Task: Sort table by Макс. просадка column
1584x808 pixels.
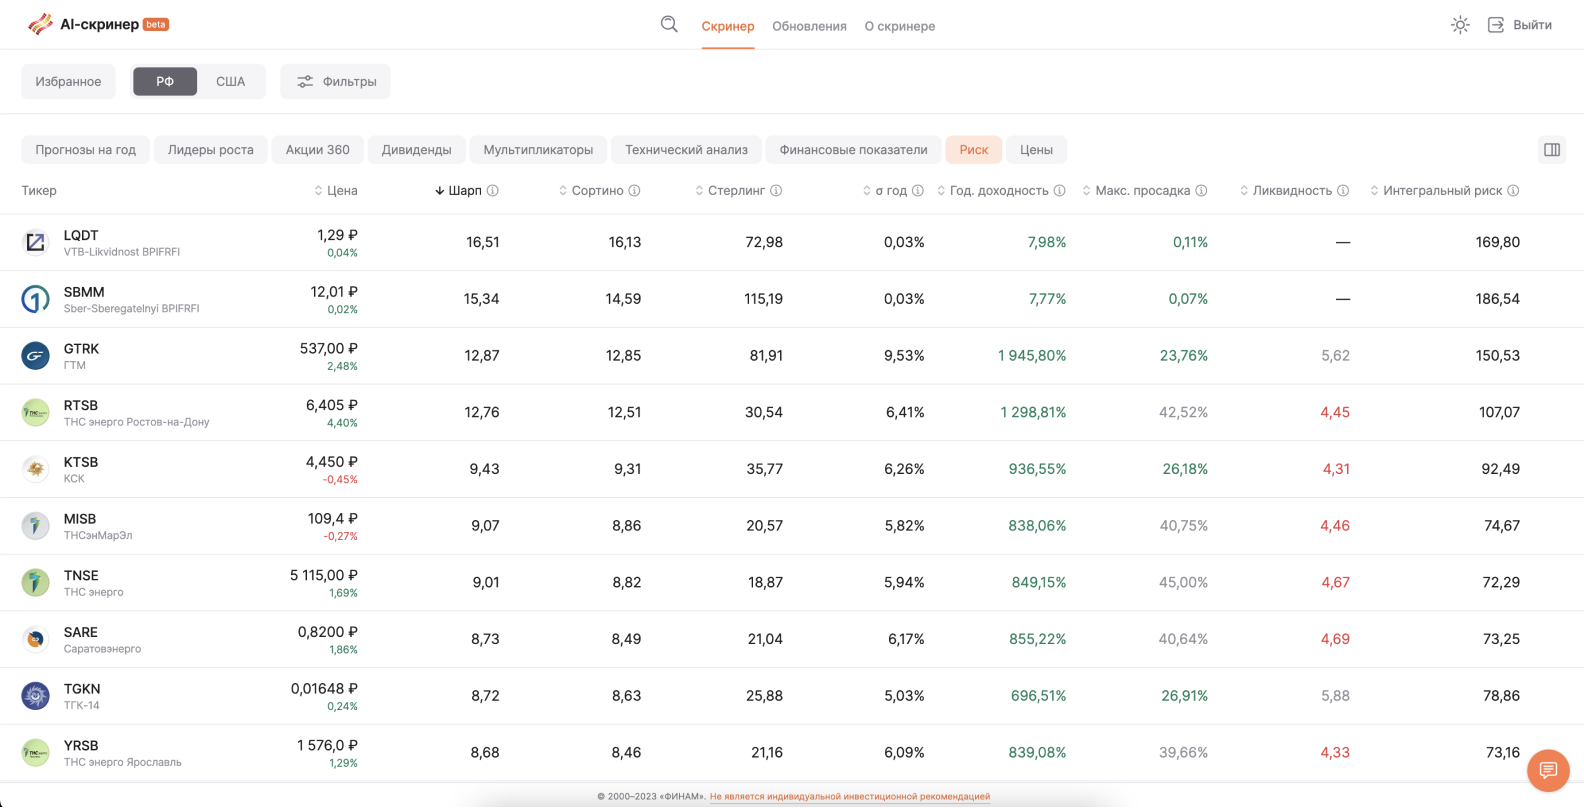Action: click(1136, 191)
